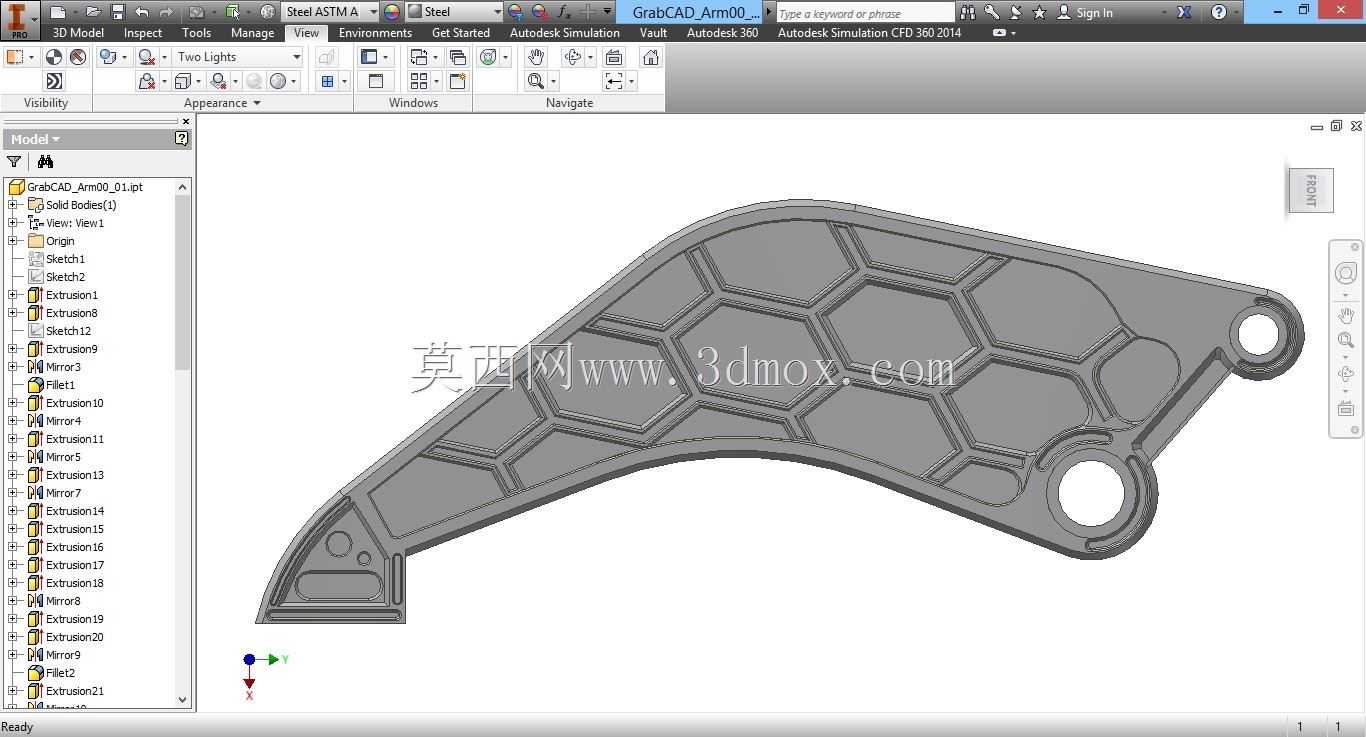Click the Look At icon in ribbon
The height and width of the screenshot is (737, 1366).
click(x=614, y=57)
